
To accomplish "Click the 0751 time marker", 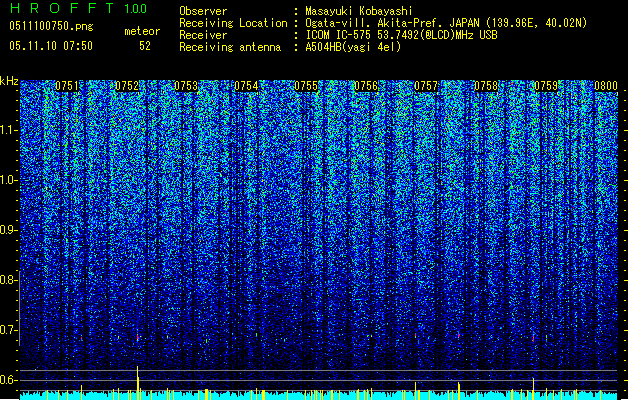I will tap(67, 86).
